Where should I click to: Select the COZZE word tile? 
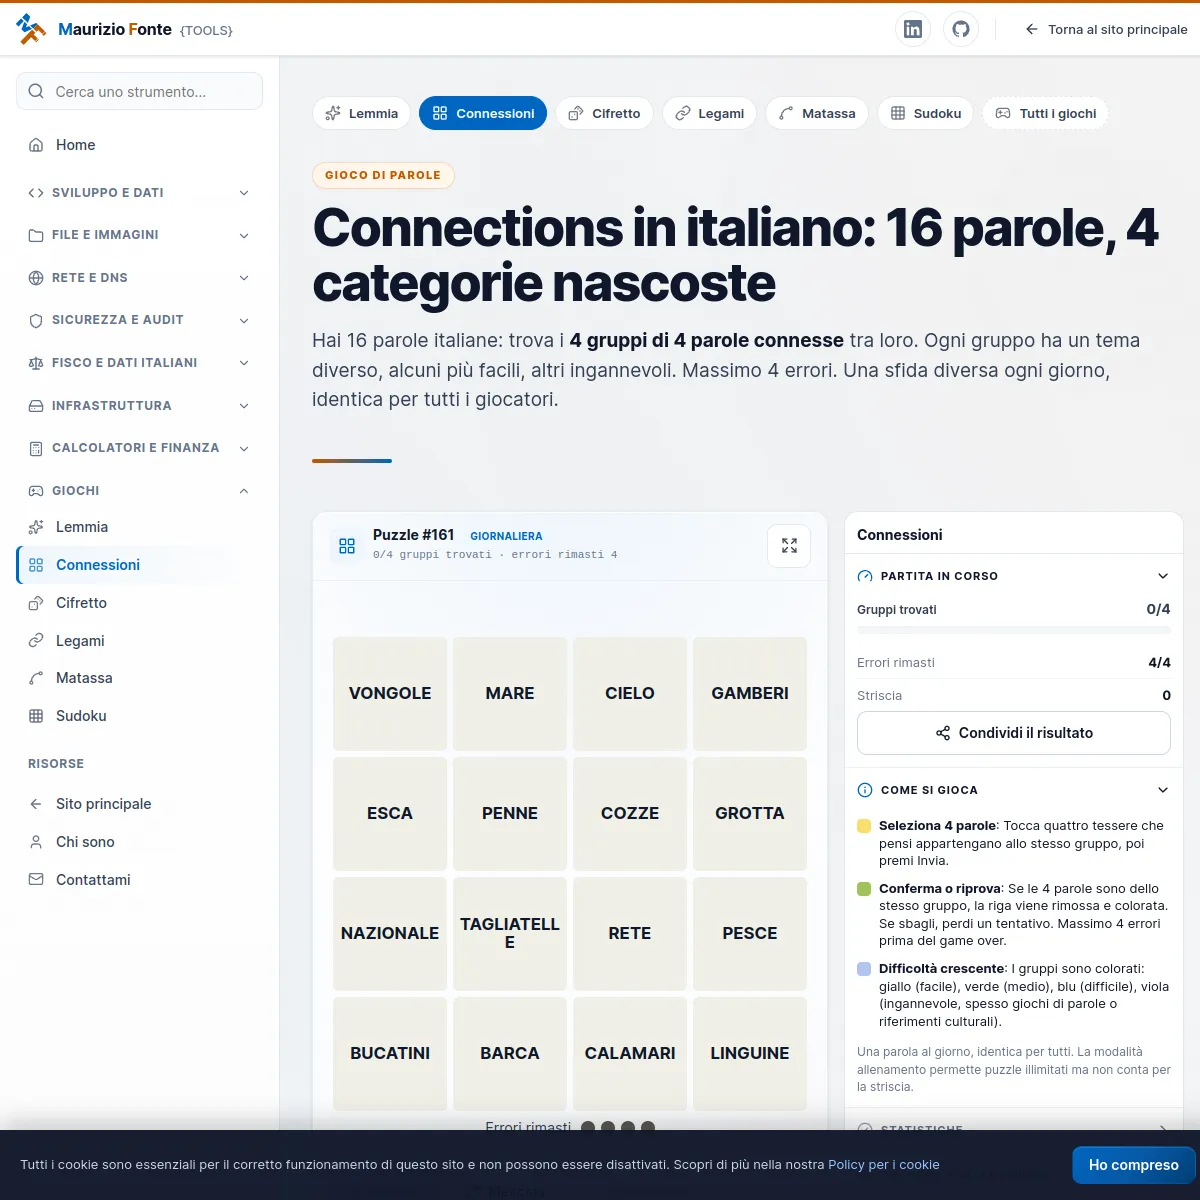[x=630, y=813]
